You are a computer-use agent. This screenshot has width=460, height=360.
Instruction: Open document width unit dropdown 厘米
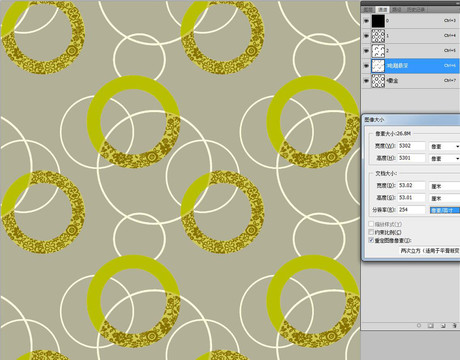click(444, 186)
